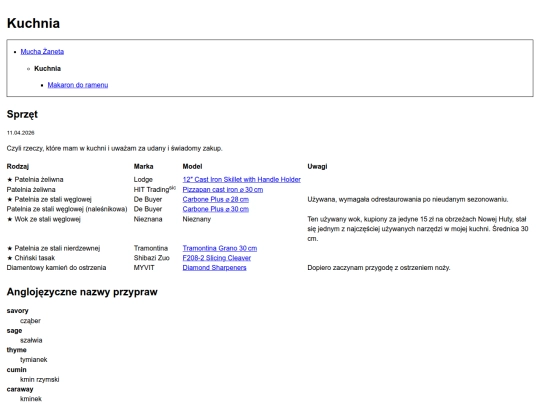The image size is (540, 405).
Task: Open the Makaron do ramenu link
Action: (78, 85)
